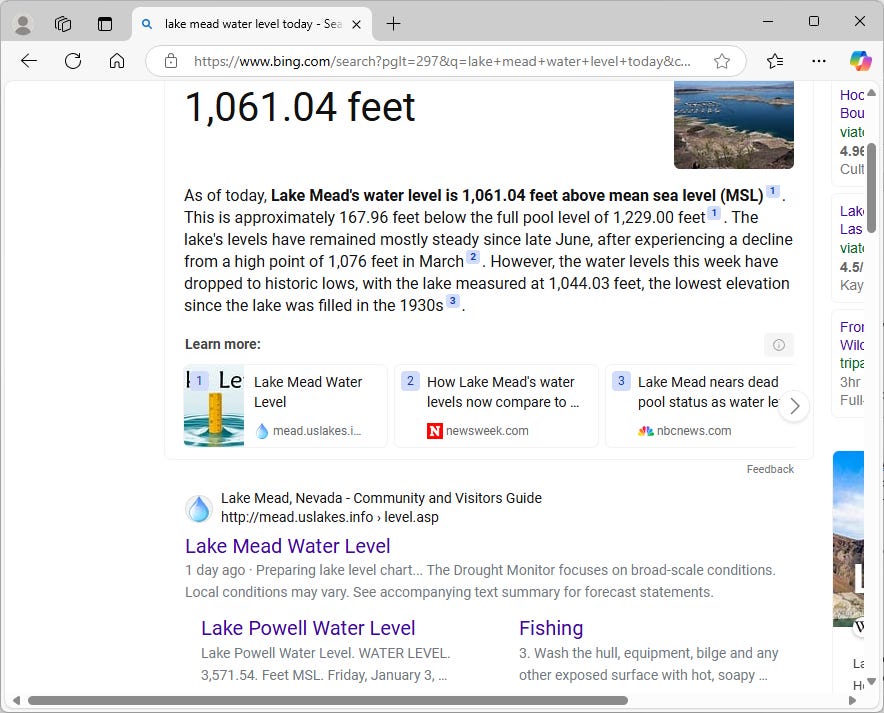Click the scroll up arrow
This screenshot has width=884, height=713.
coord(871,92)
